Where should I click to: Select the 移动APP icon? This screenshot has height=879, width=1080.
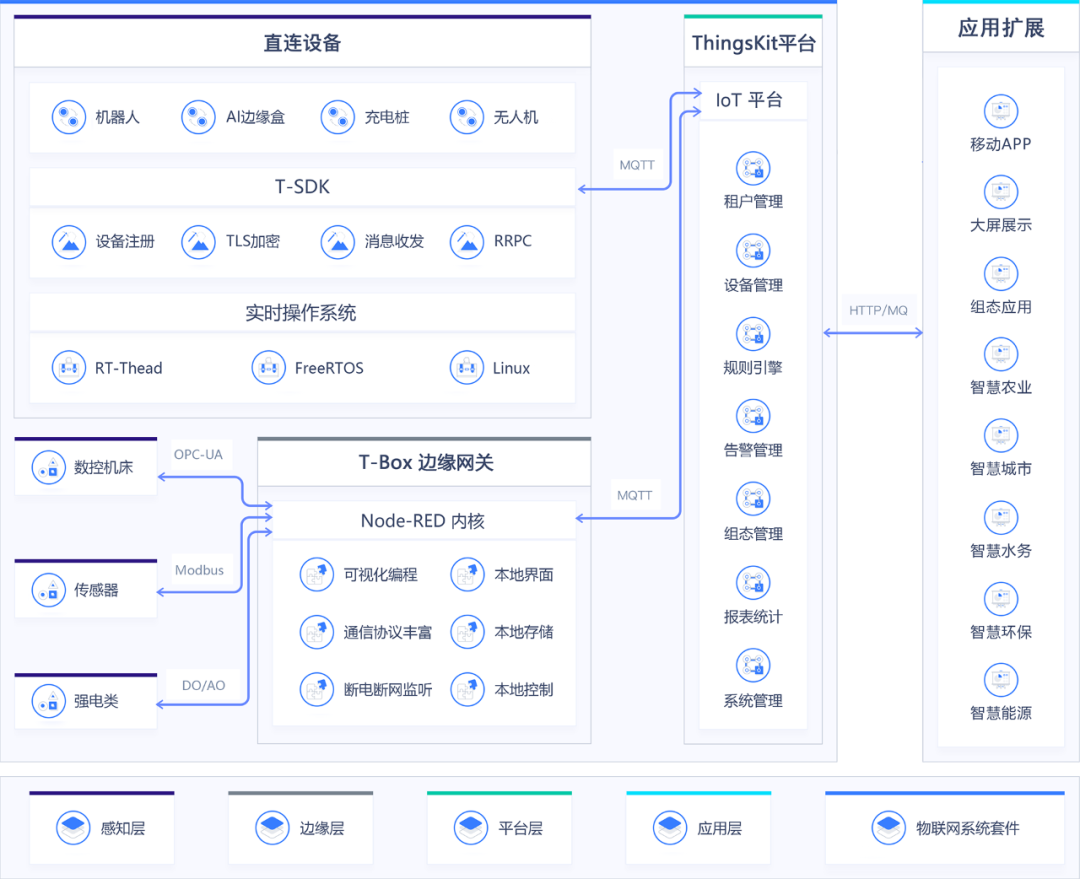(x=1000, y=110)
